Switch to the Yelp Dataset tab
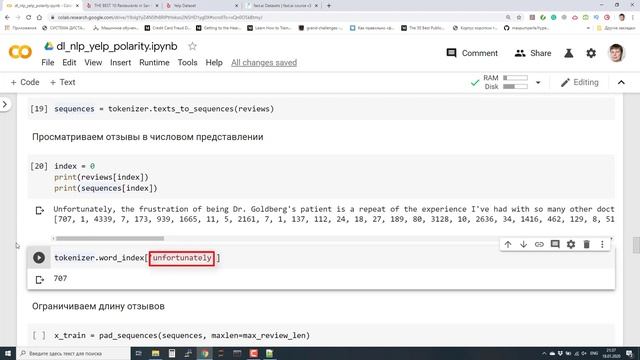This screenshot has height=360, width=640. pos(202,6)
